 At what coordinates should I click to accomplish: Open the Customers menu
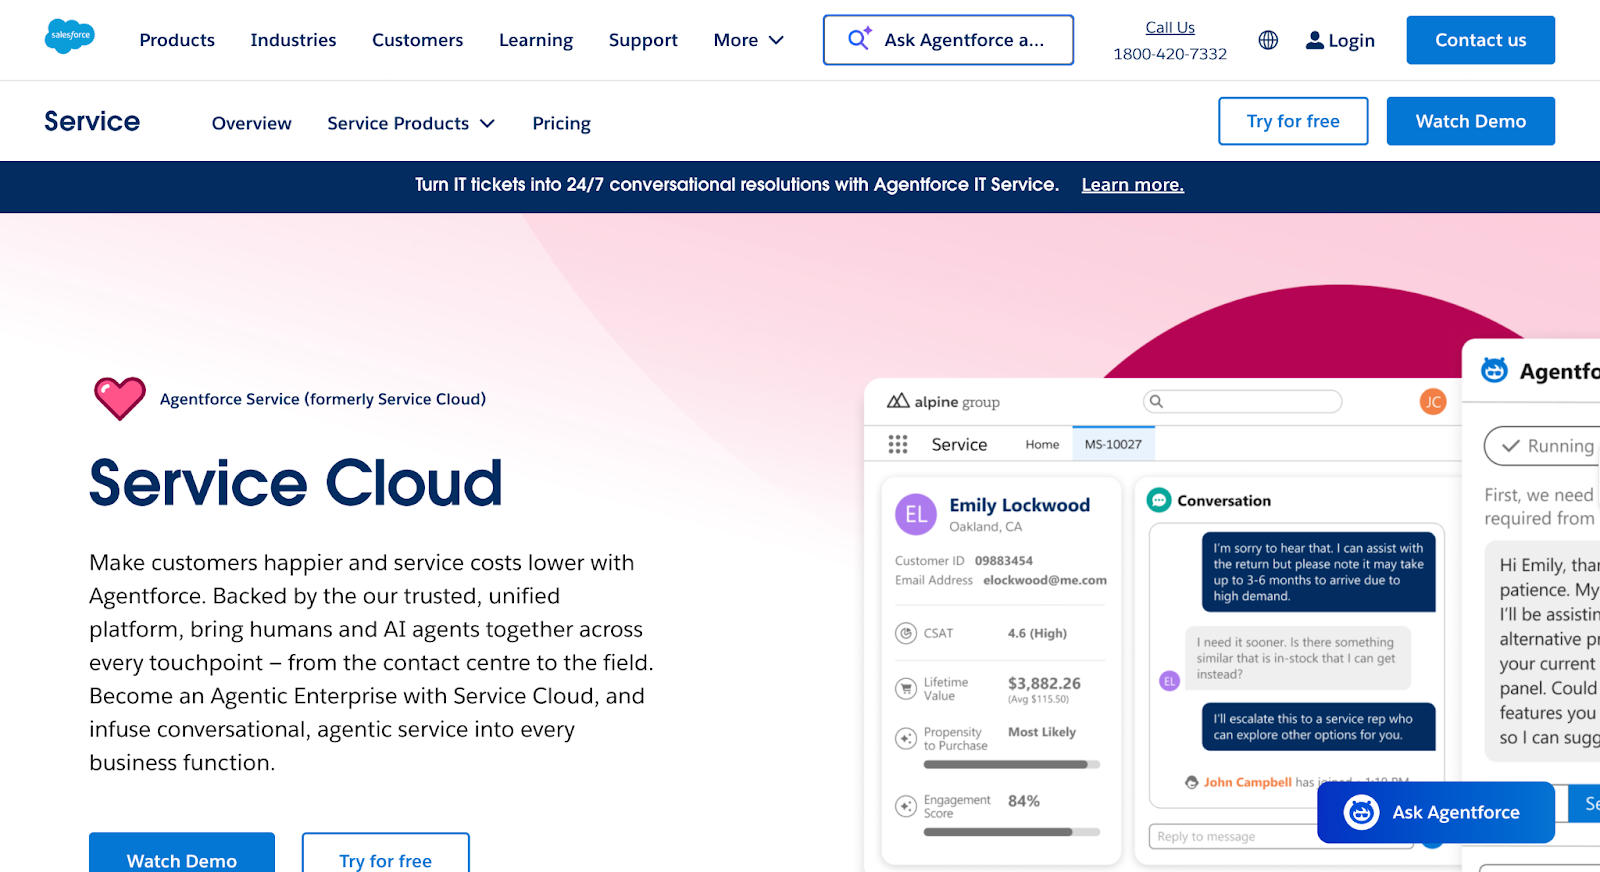click(417, 40)
